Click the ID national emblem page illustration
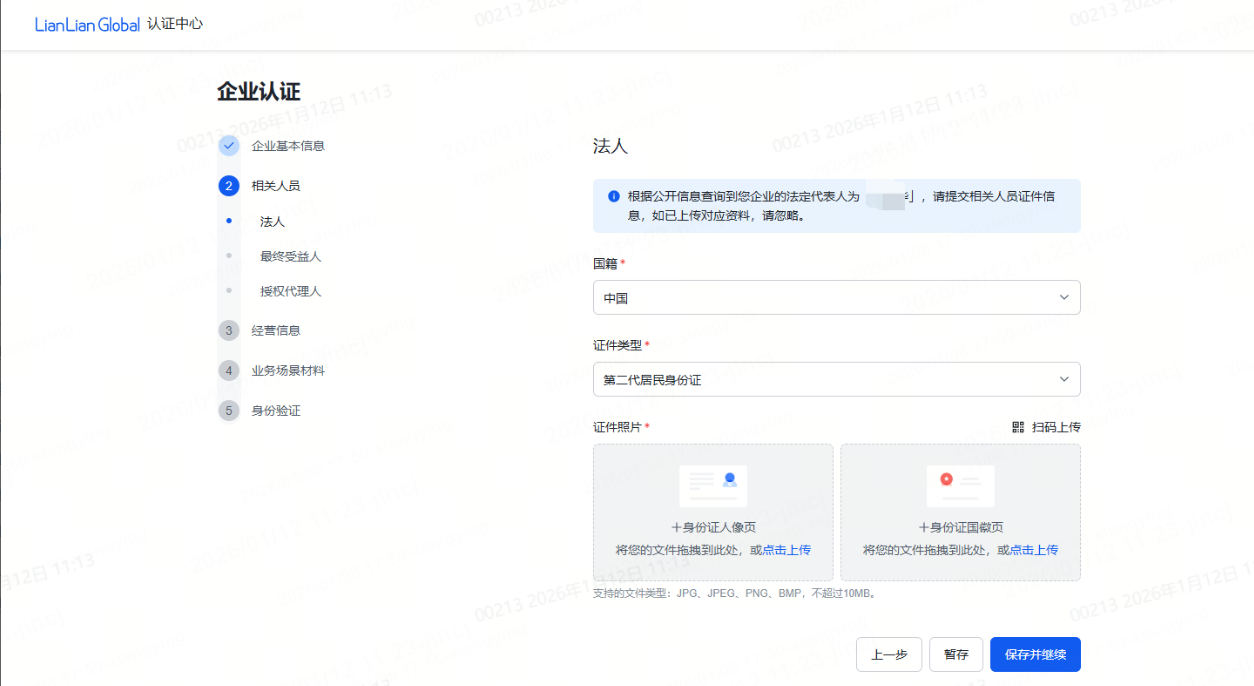This screenshot has height=686, width=1254. pos(960,486)
